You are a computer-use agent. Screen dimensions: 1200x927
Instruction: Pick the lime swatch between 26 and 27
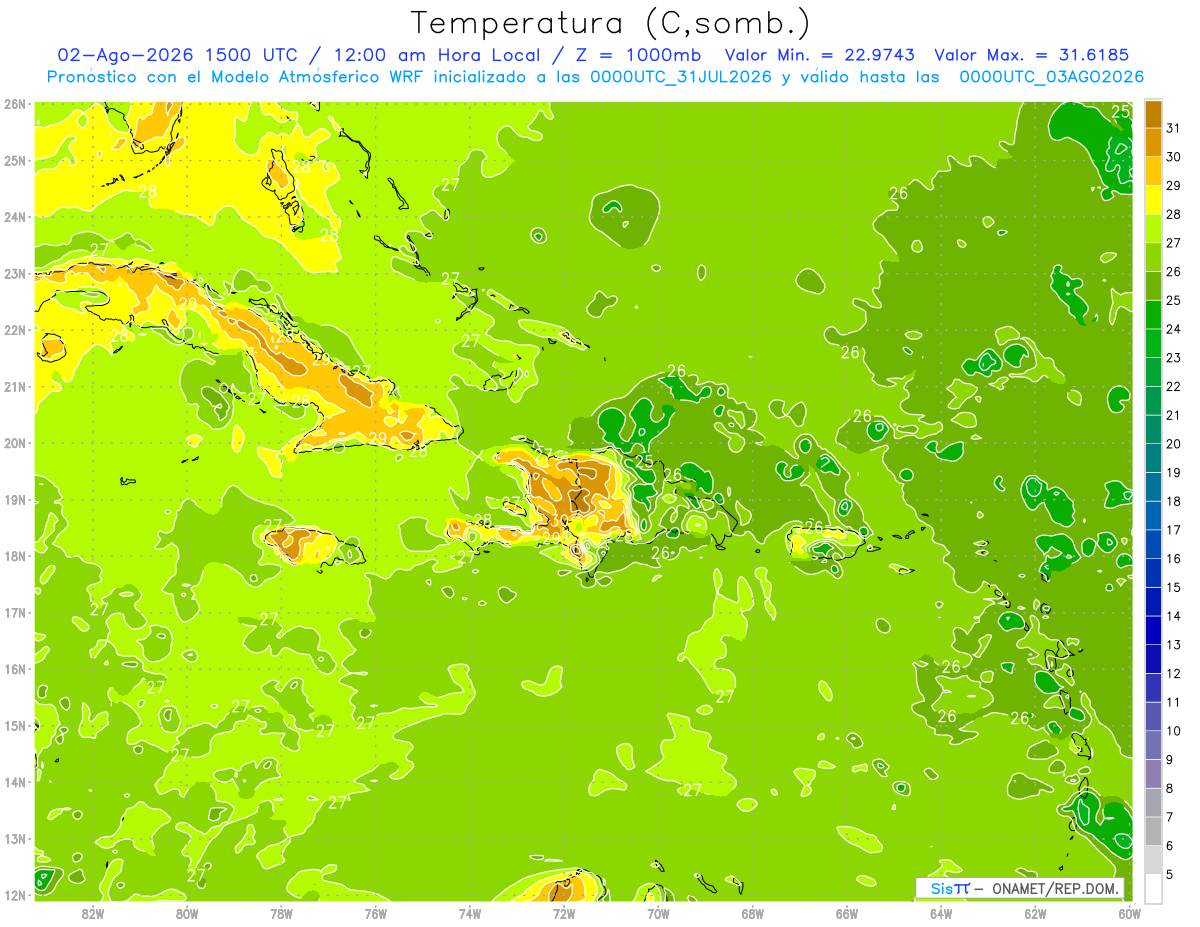click(1154, 257)
